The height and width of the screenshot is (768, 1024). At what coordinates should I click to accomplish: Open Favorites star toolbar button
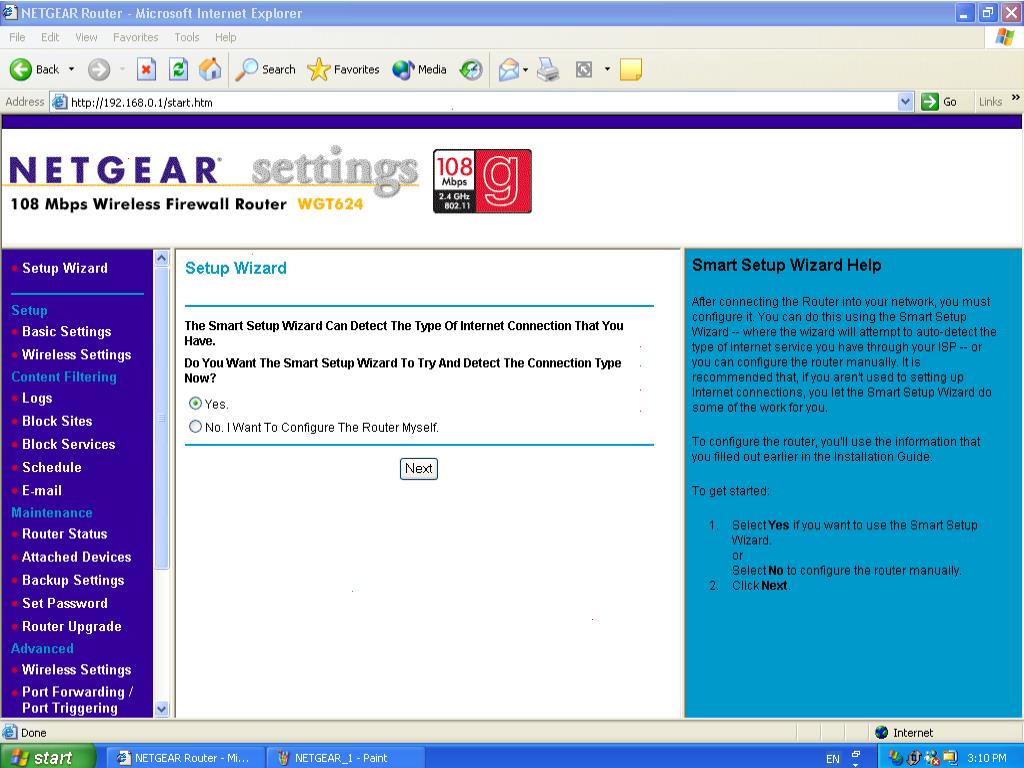click(343, 69)
